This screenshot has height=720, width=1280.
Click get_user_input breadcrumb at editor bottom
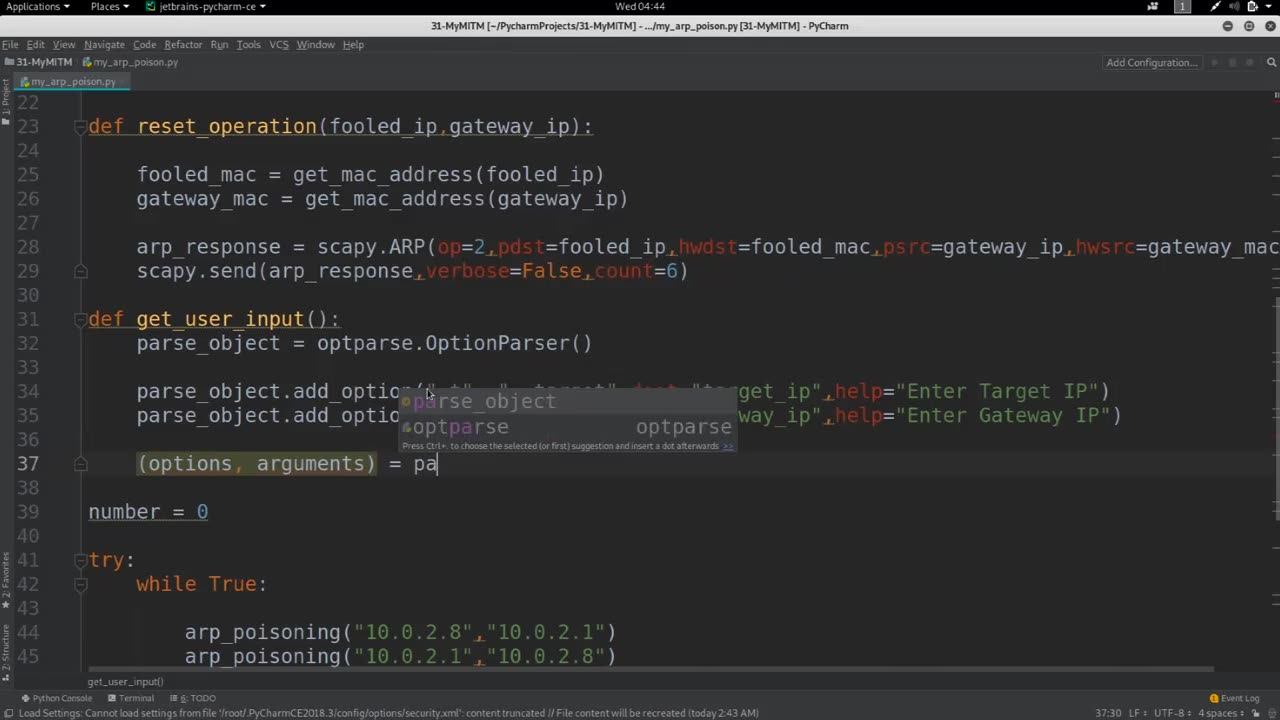click(125, 682)
